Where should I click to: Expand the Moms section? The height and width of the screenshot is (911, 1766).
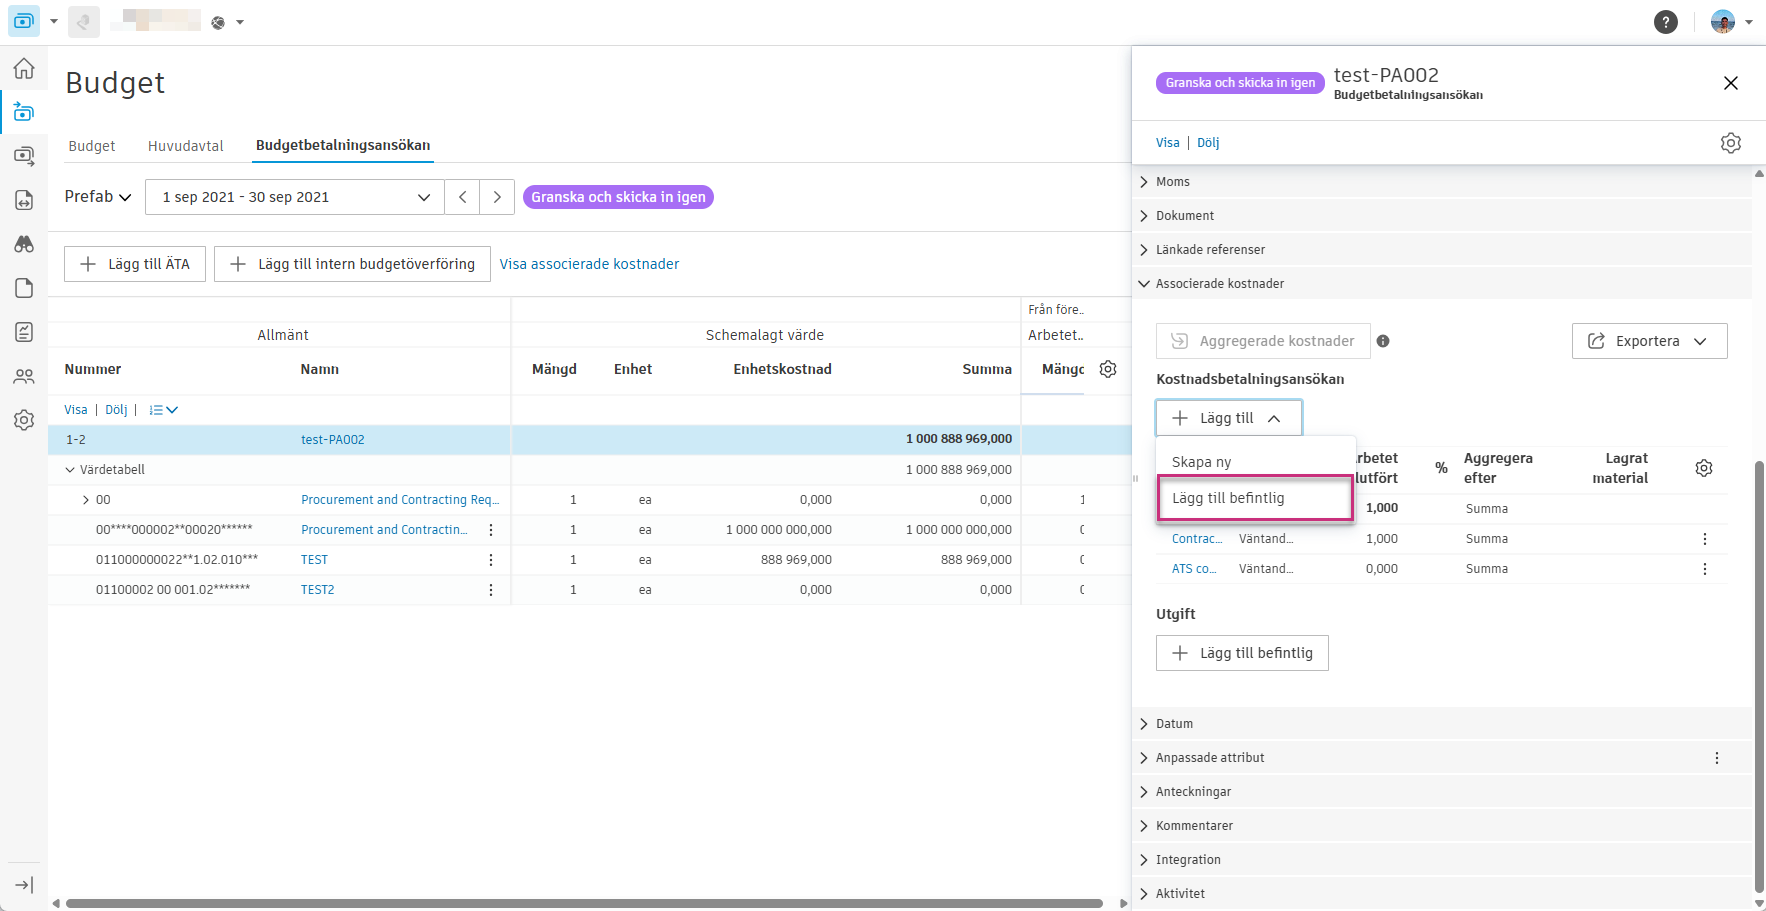click(1444, 182)
